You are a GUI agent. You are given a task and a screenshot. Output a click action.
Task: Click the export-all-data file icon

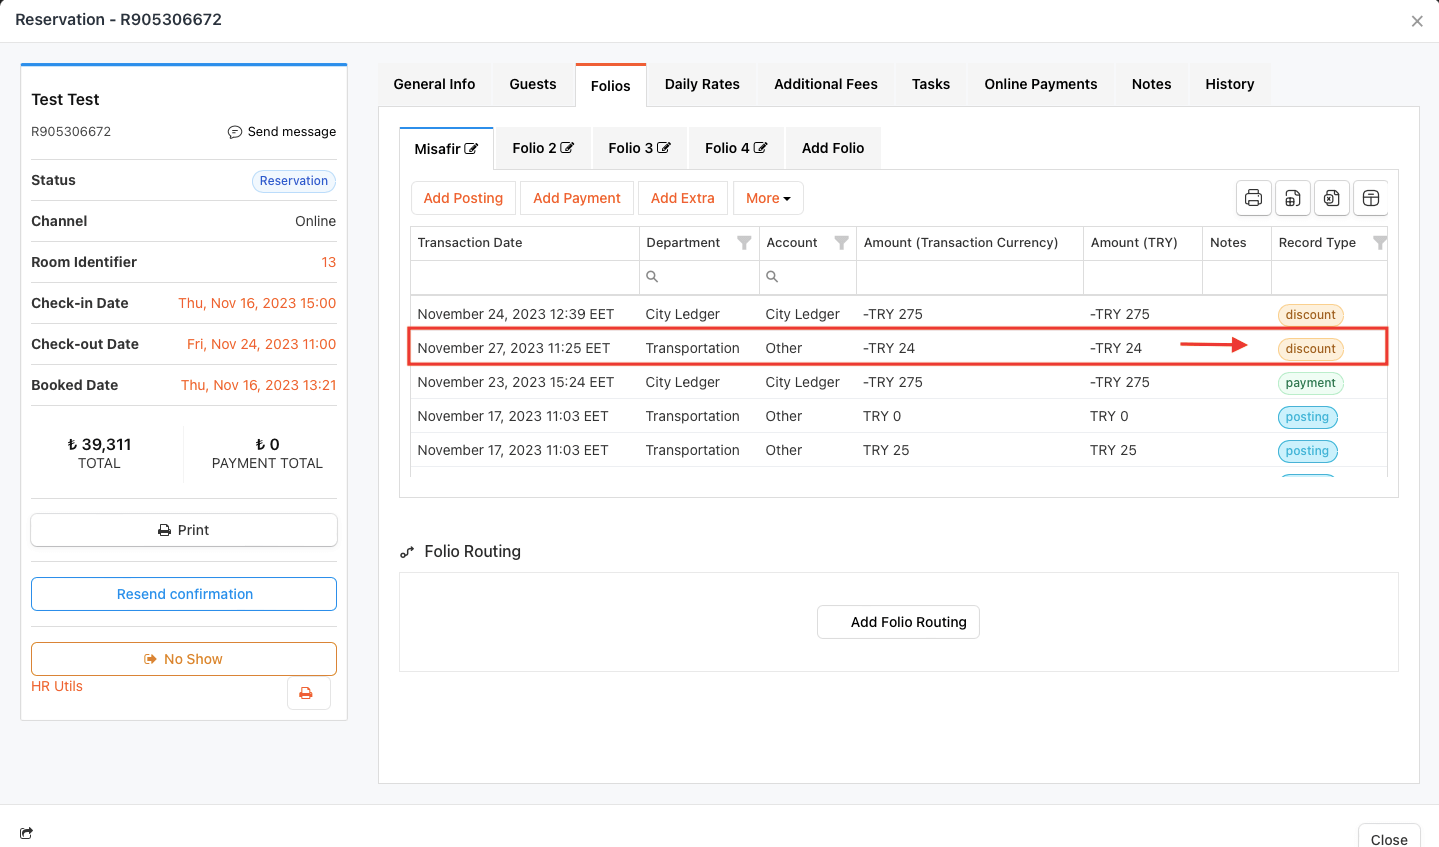click(1292, 198)
